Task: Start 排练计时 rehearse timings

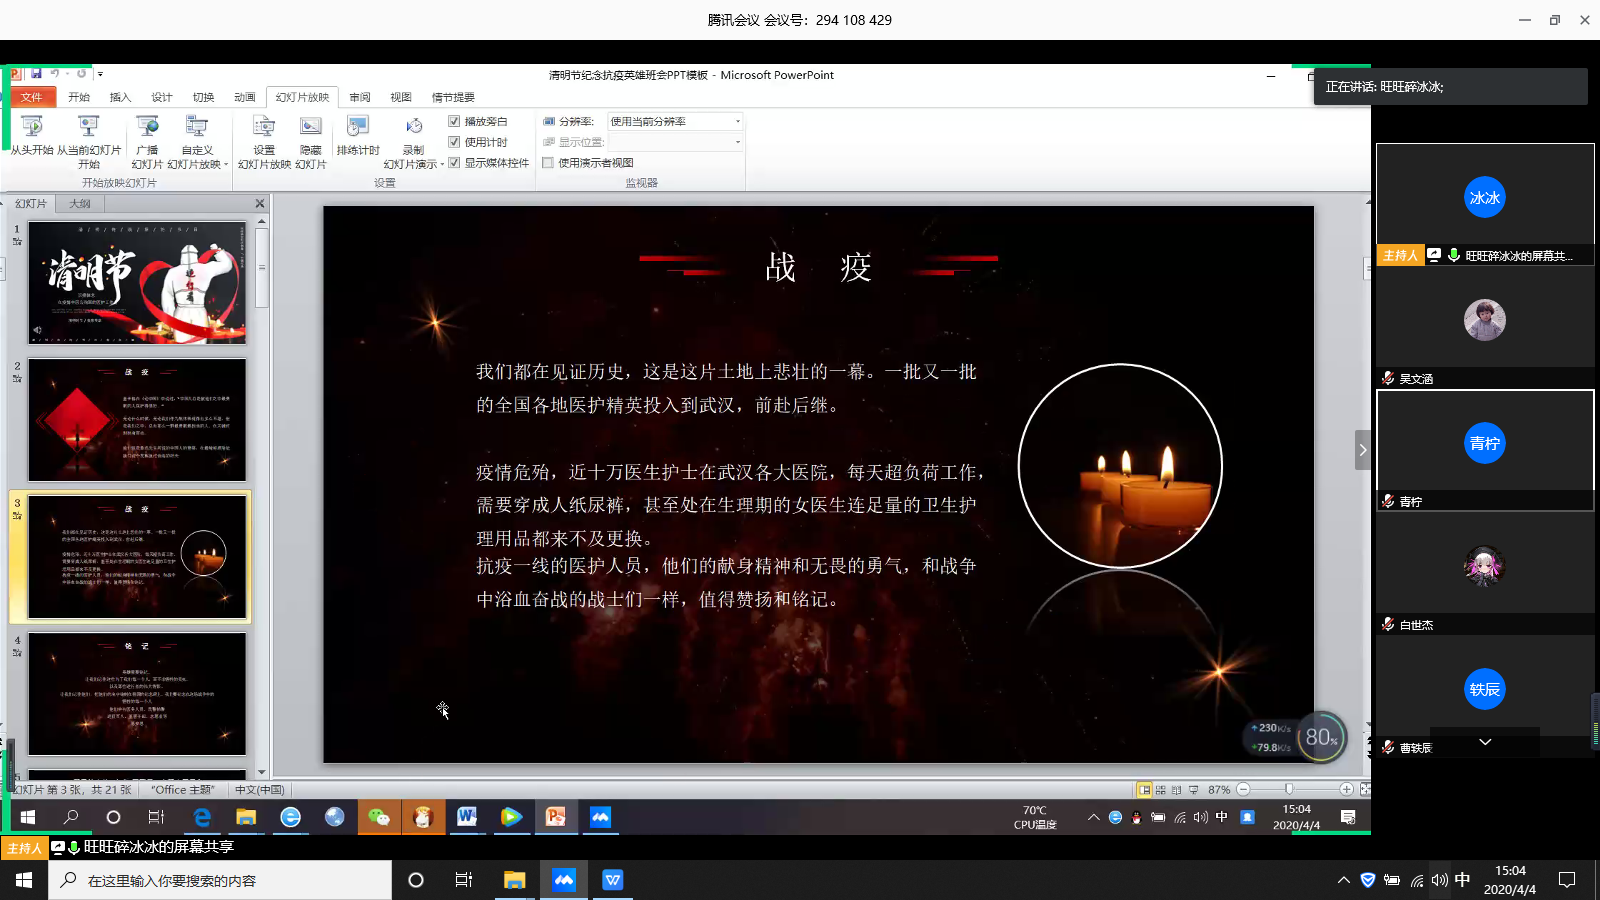Action: [x=357, y=127]
